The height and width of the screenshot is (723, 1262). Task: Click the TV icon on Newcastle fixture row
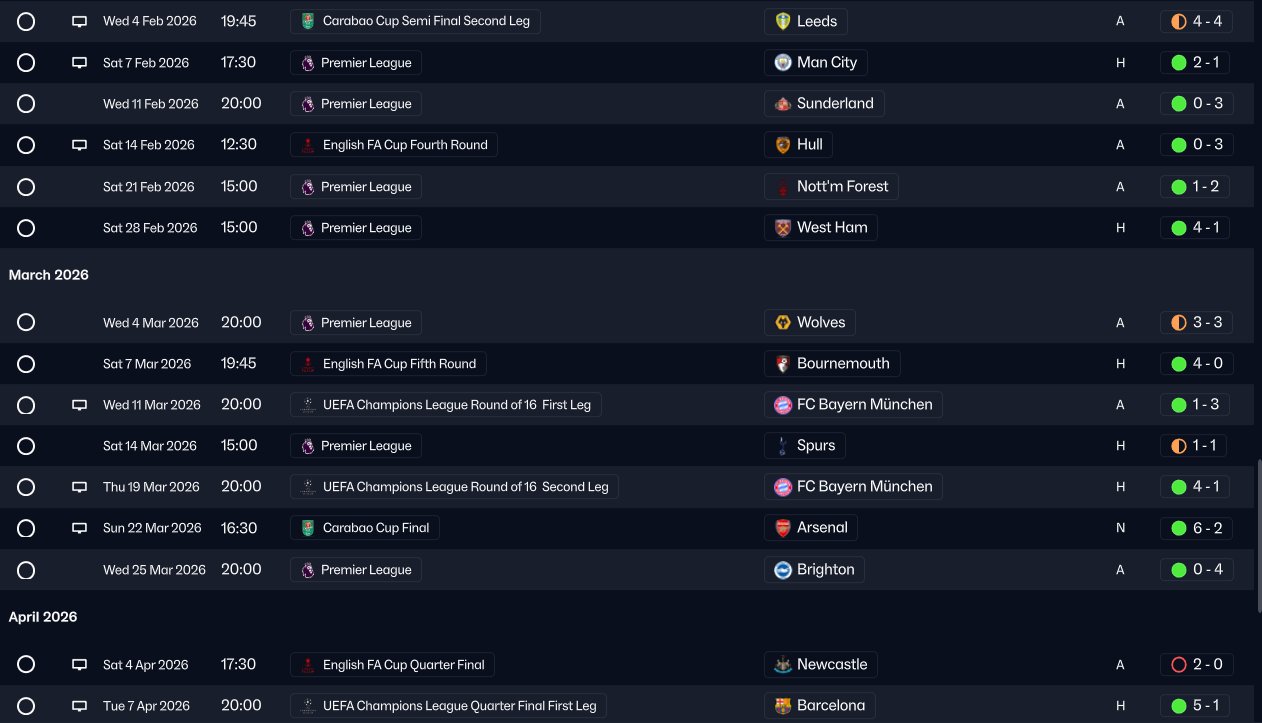(80, 665)
